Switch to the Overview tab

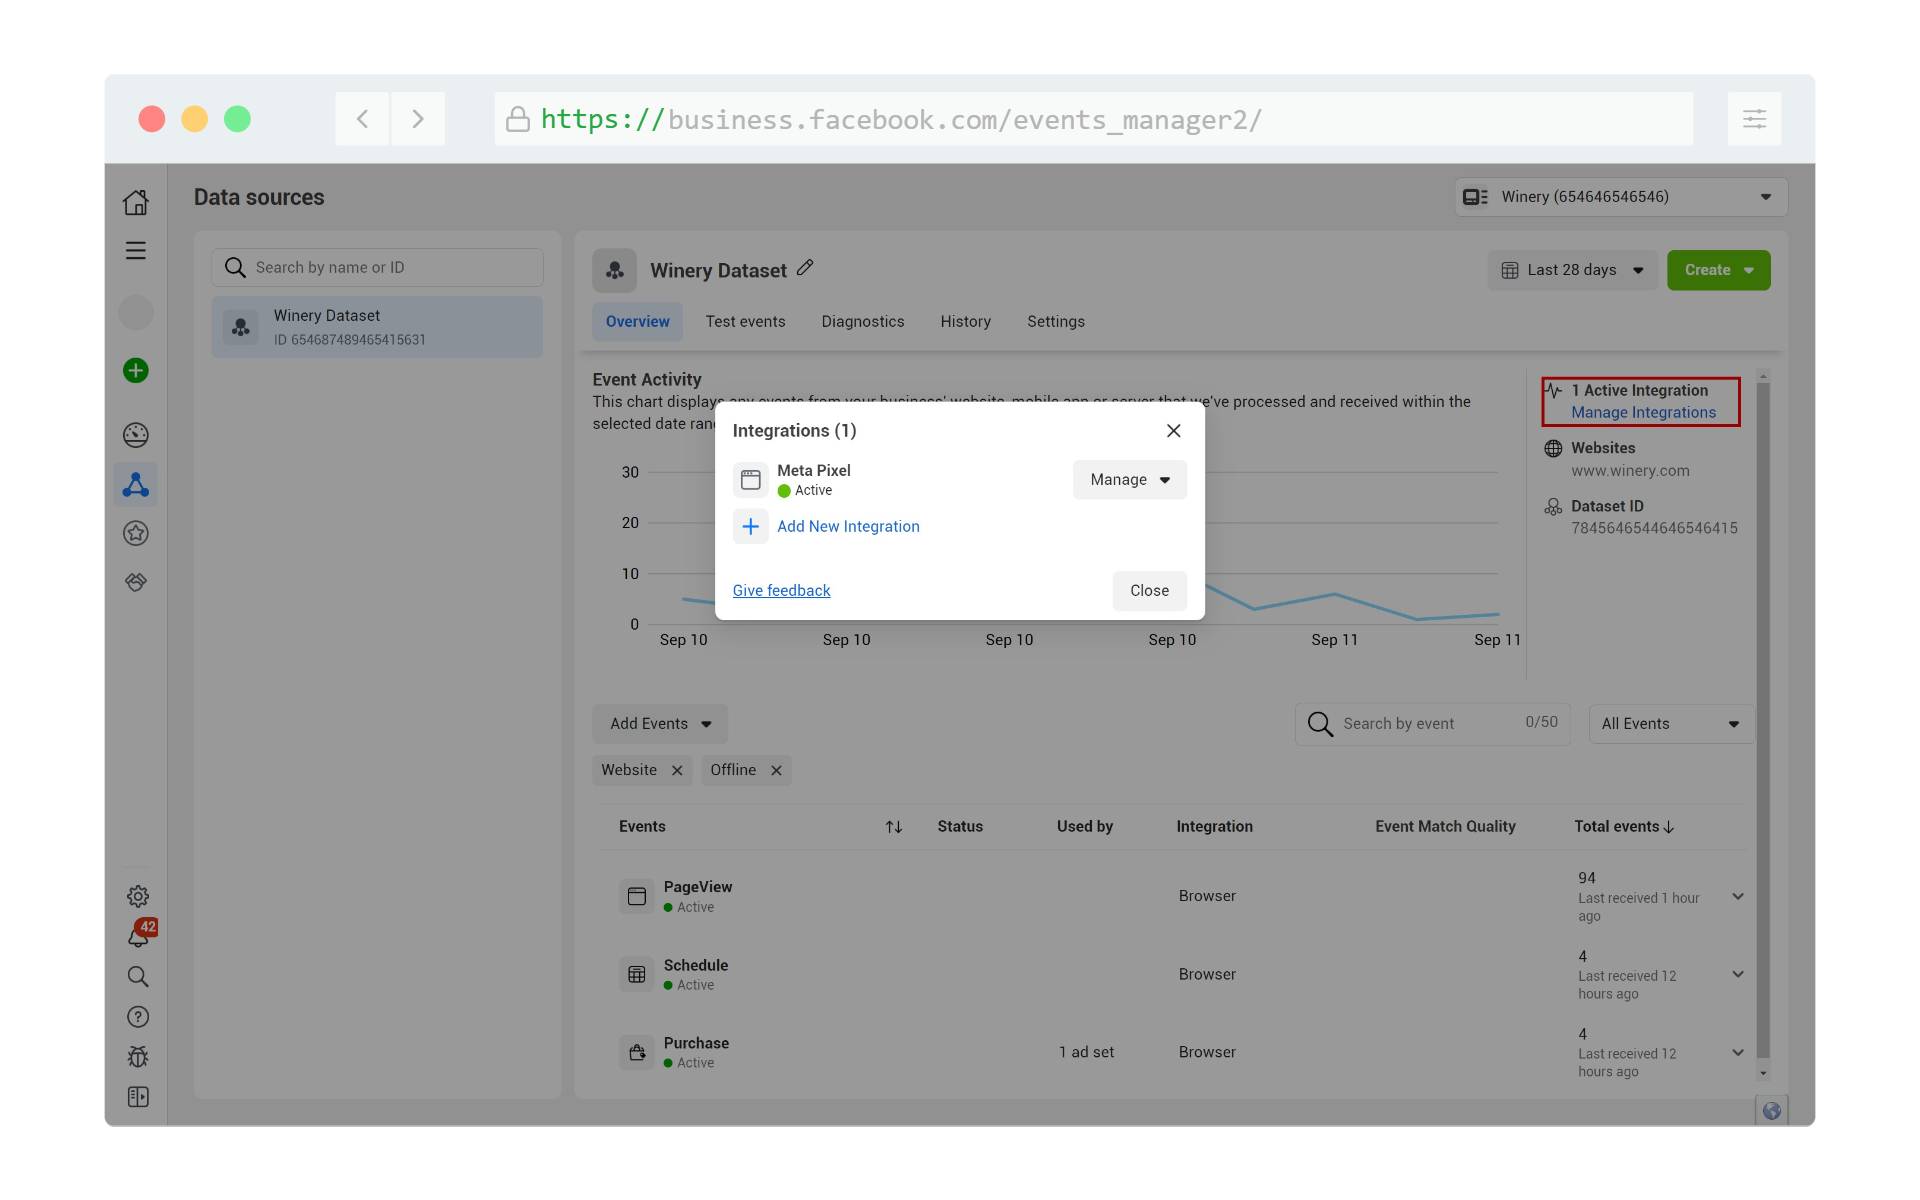(638, 322)
